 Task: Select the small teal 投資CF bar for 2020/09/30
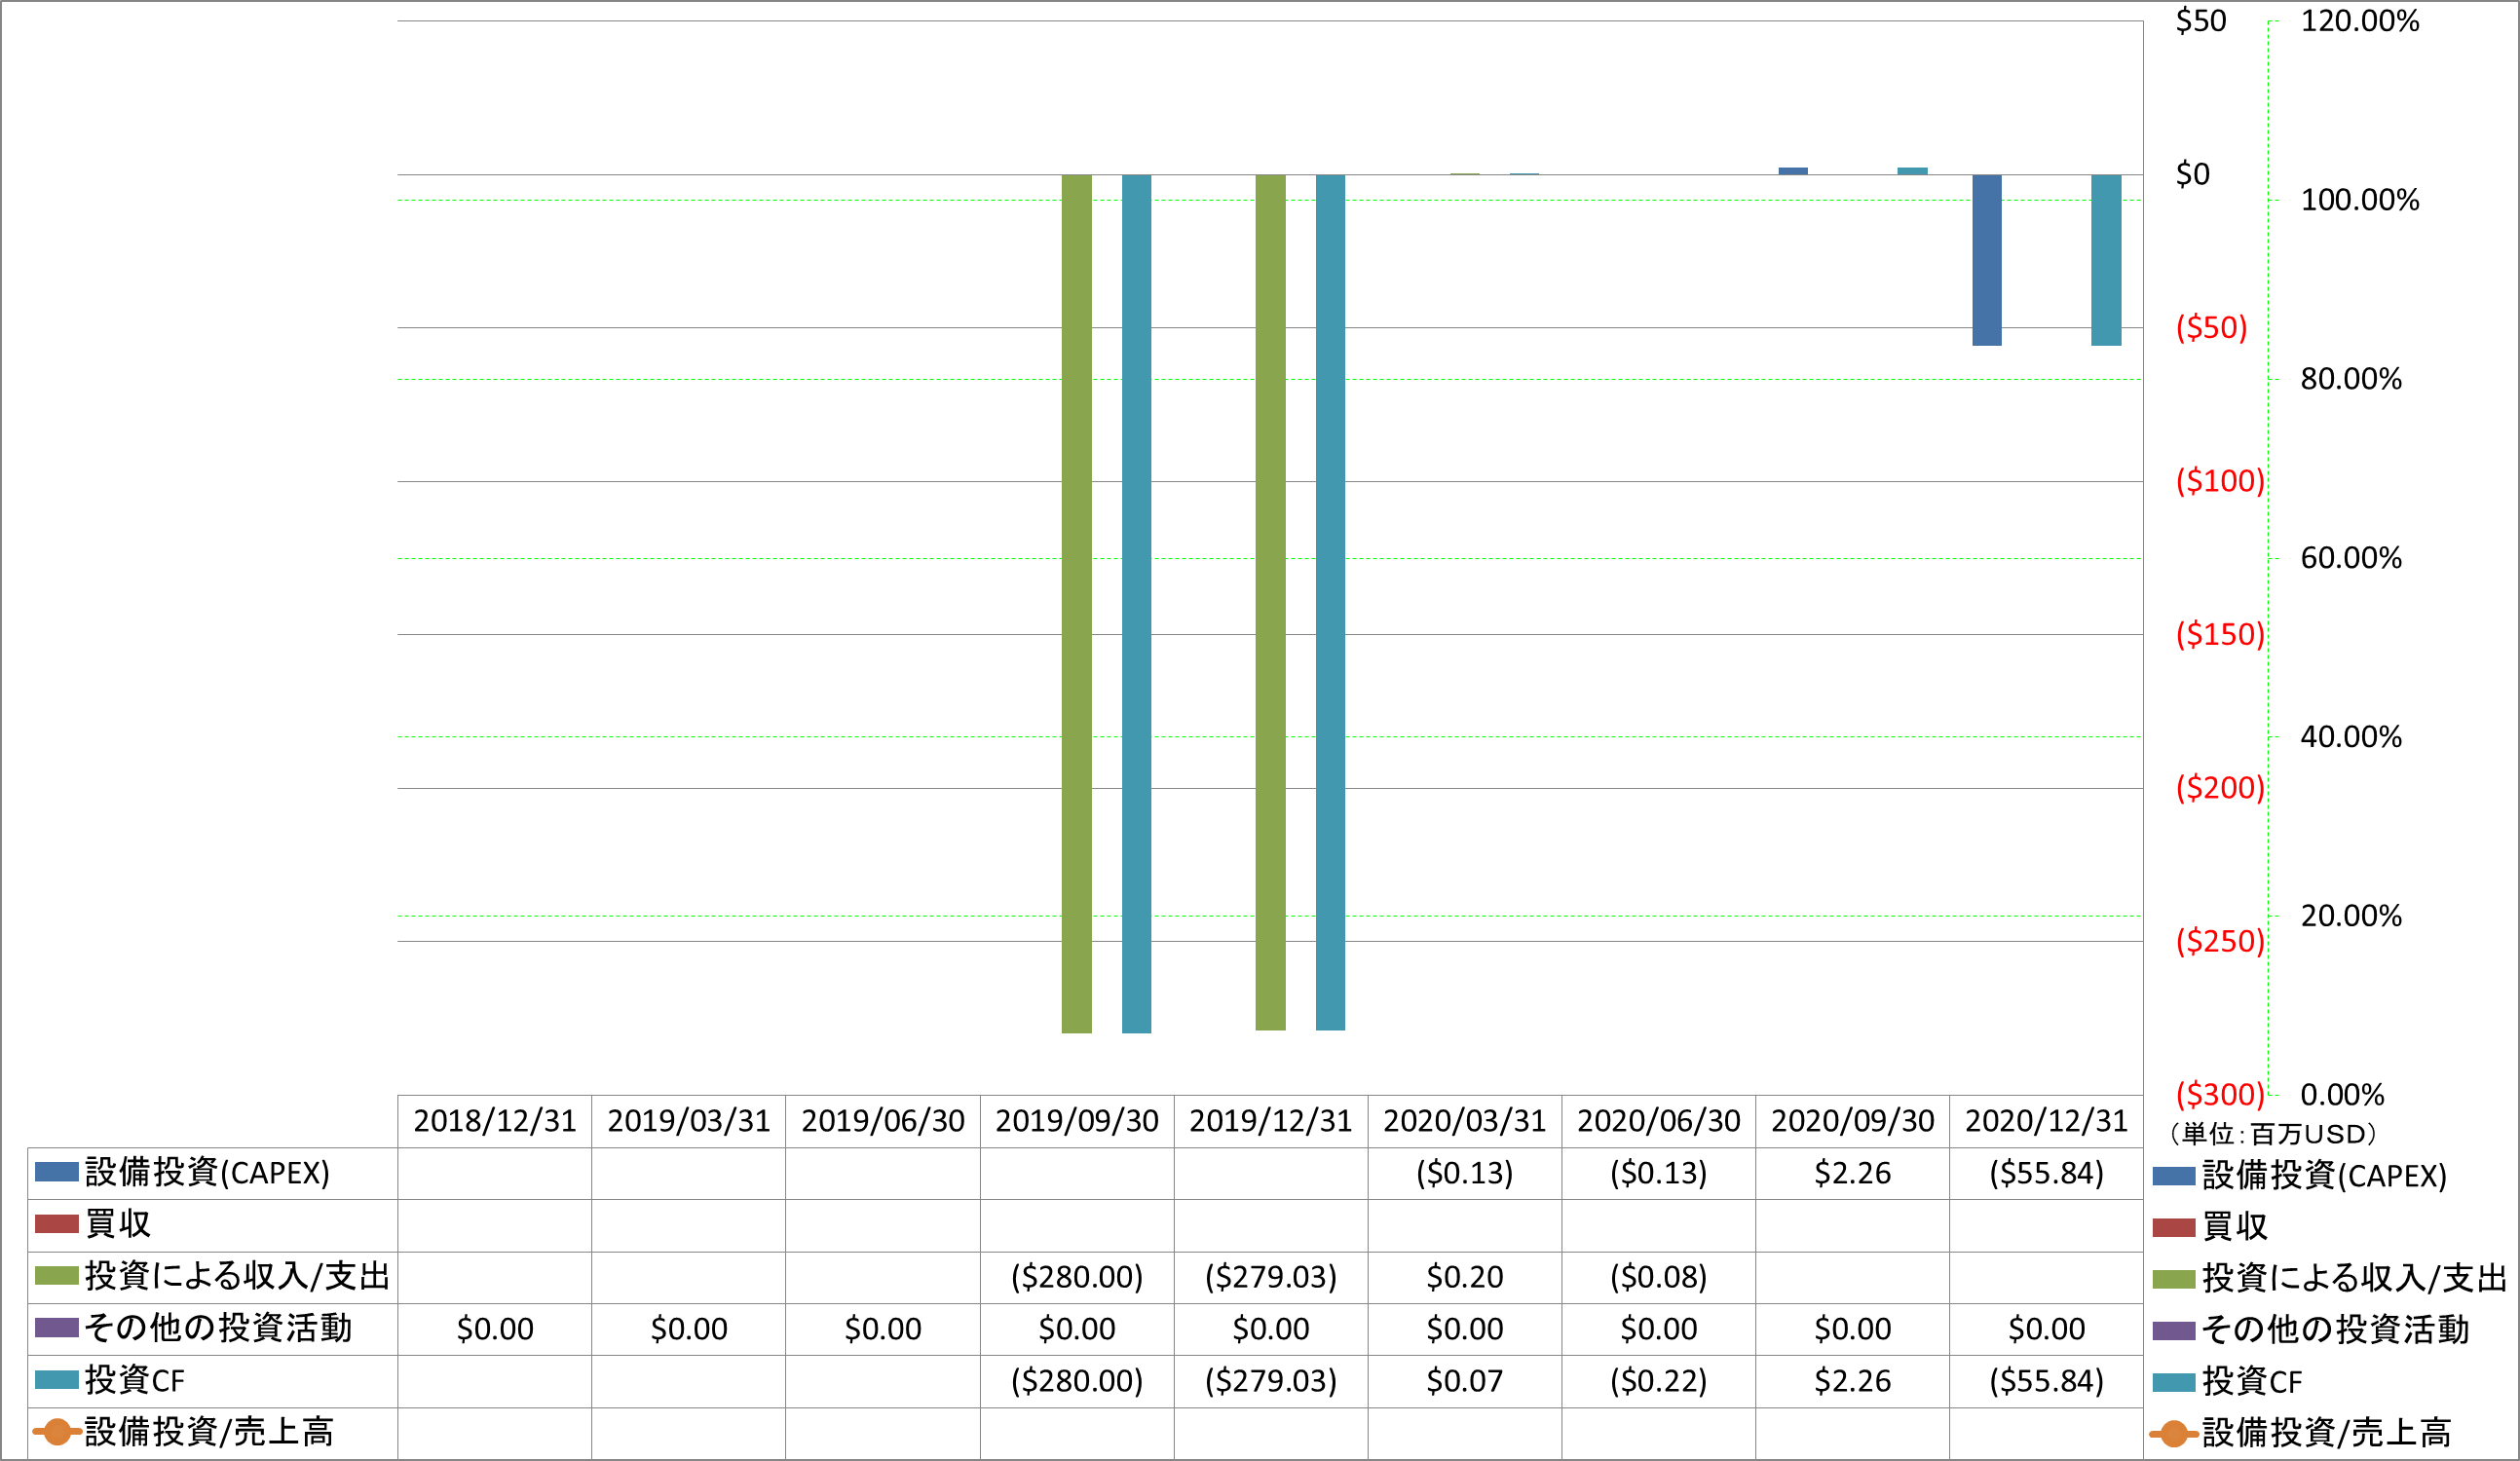(1912, 171)
